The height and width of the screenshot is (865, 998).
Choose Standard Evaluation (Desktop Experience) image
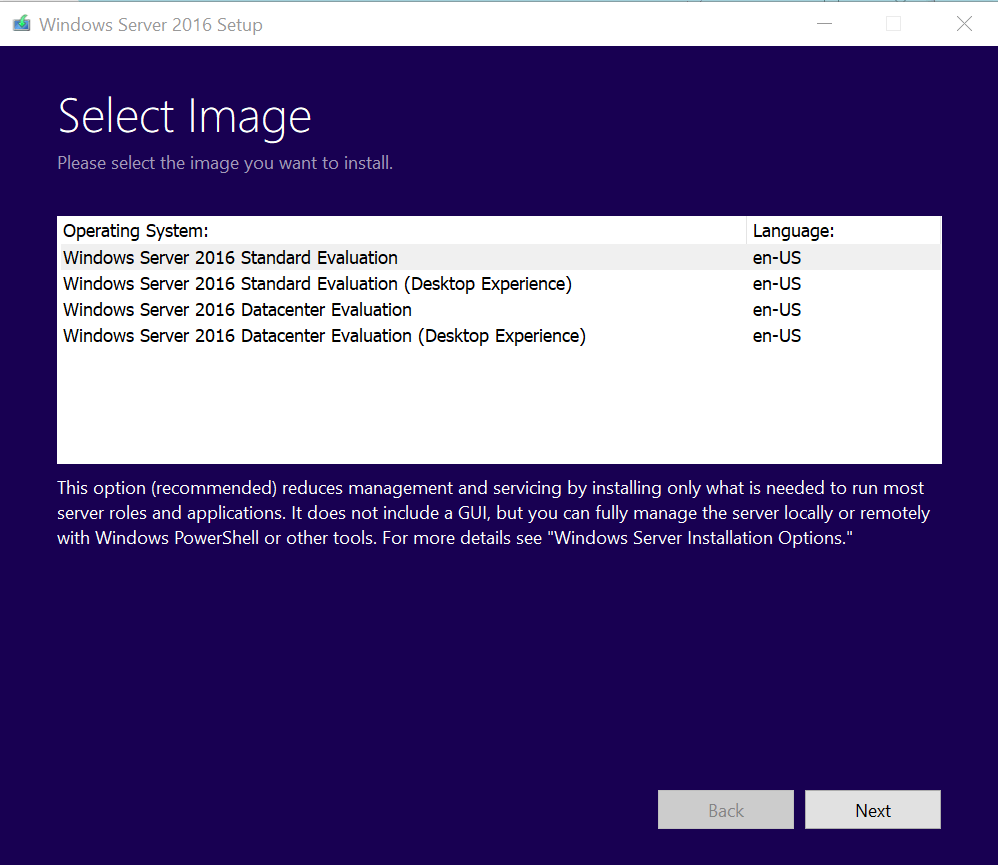pos(499,283)
